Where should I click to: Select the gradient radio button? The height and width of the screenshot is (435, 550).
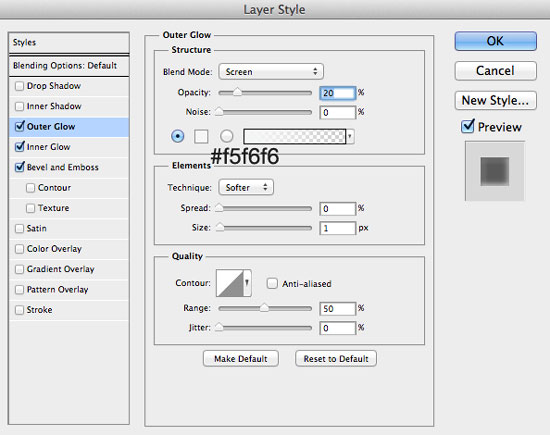[226, 136]
